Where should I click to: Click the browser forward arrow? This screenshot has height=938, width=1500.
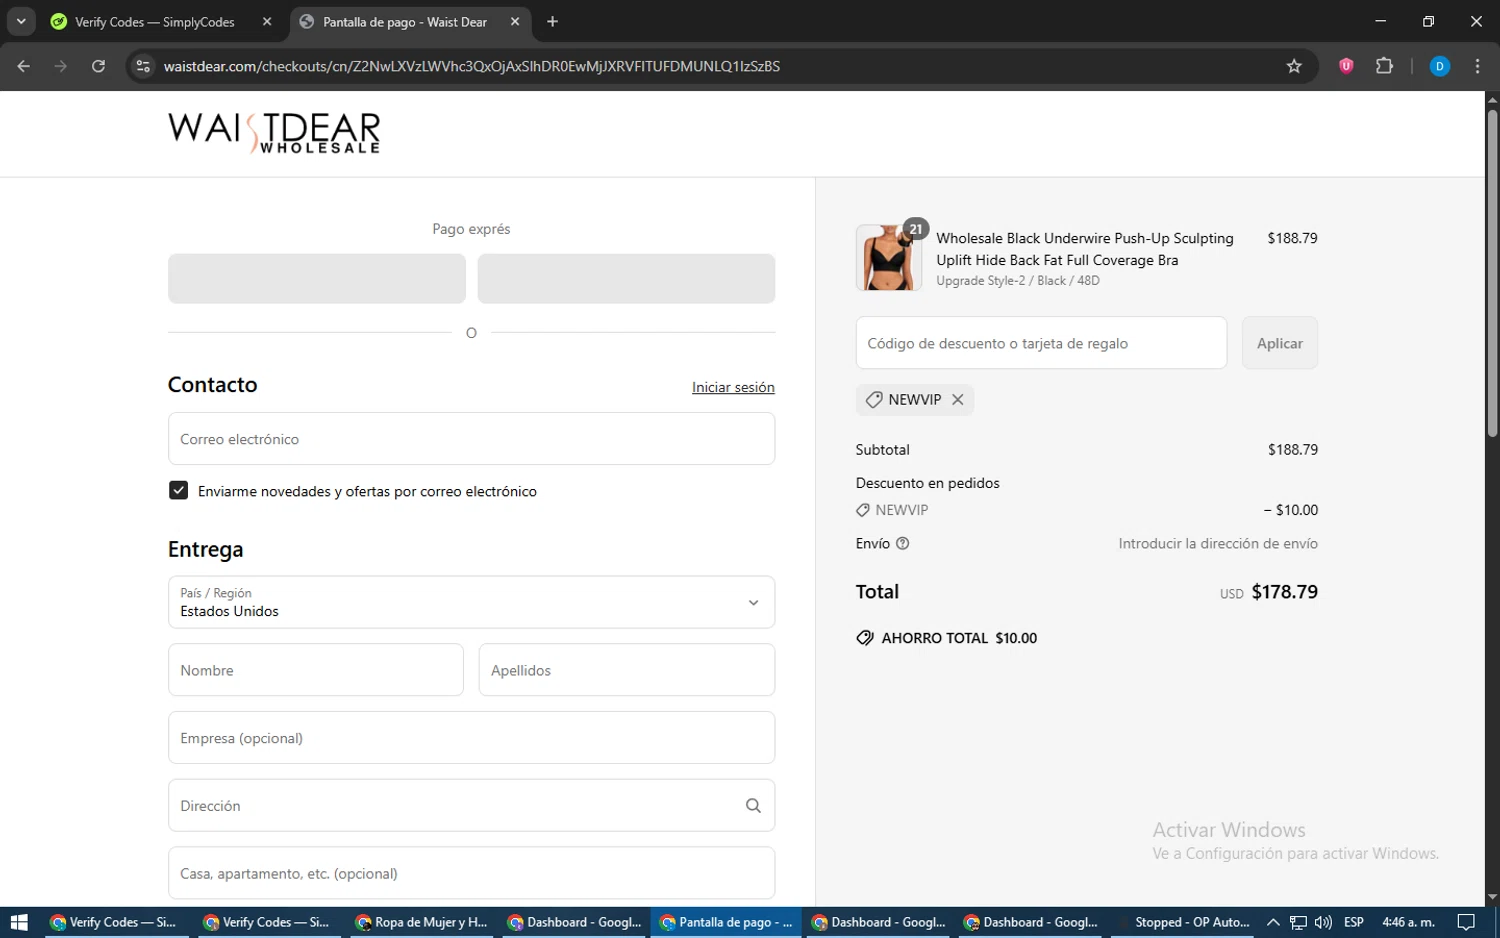pyautogui.click(x=61, y=66)
